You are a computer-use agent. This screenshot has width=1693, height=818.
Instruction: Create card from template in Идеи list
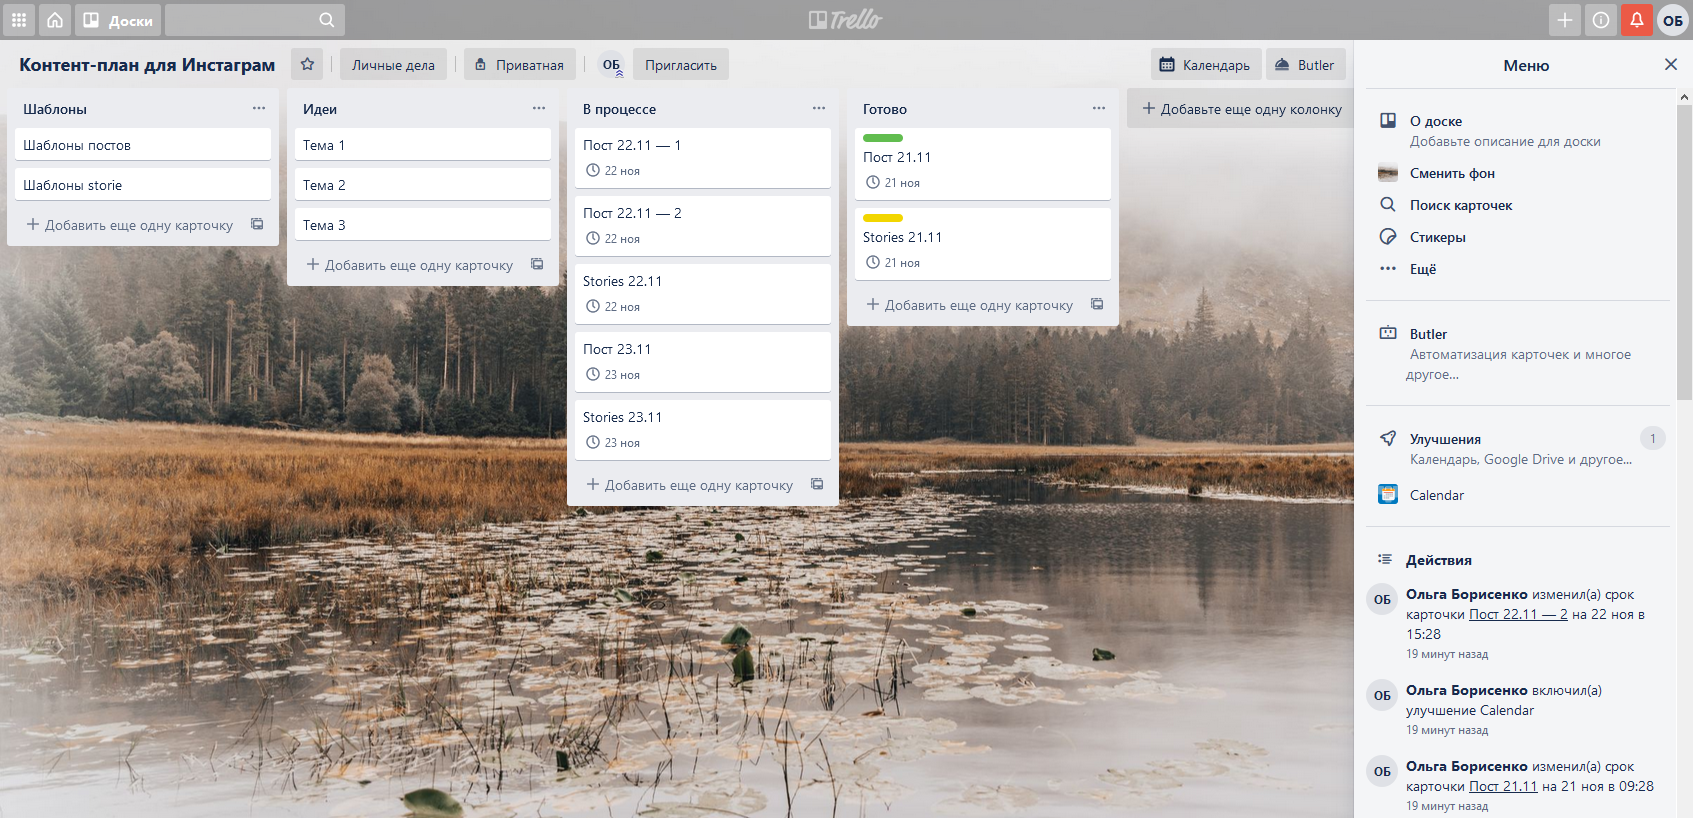point(537,264)
